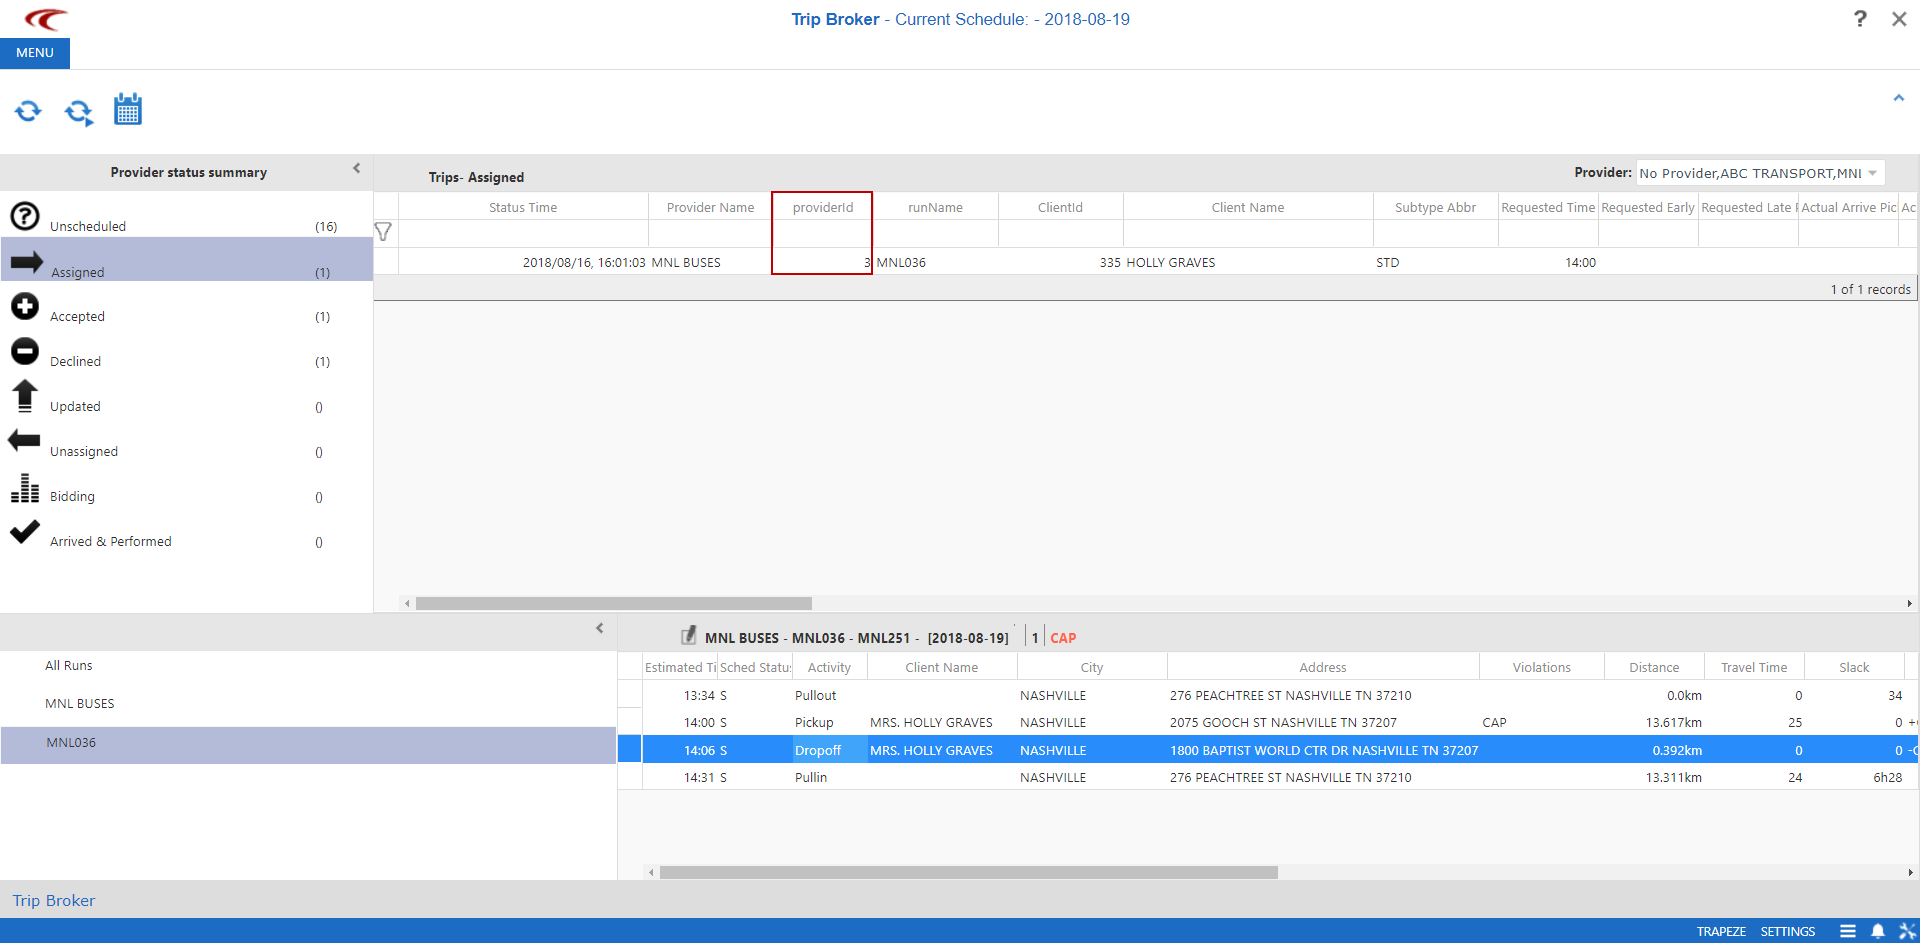Click the wrench tools icon in status bar

tap(1907, 931)
